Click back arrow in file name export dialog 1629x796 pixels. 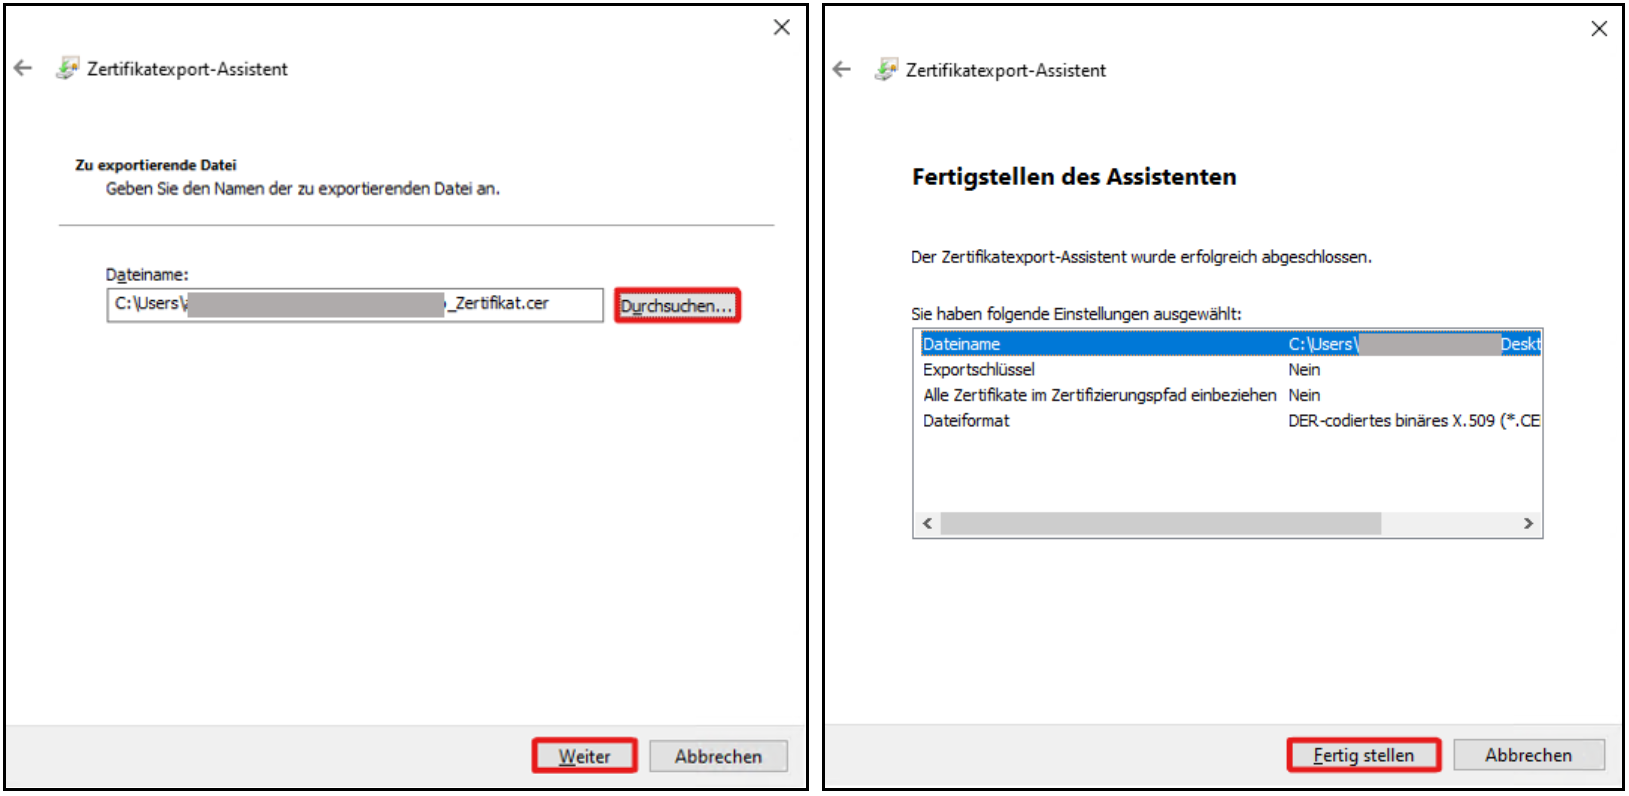tap(23, 68)
